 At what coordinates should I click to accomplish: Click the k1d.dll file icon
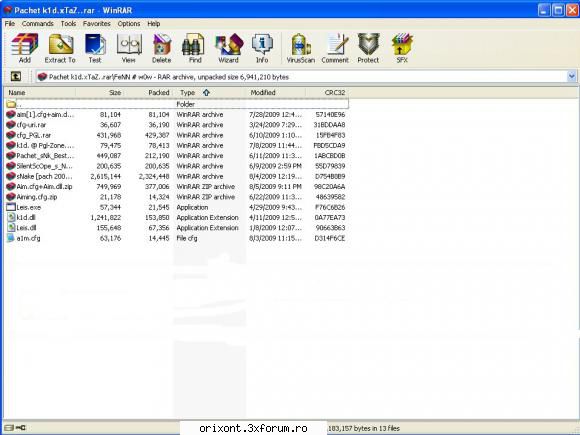[x=11, y=218]
